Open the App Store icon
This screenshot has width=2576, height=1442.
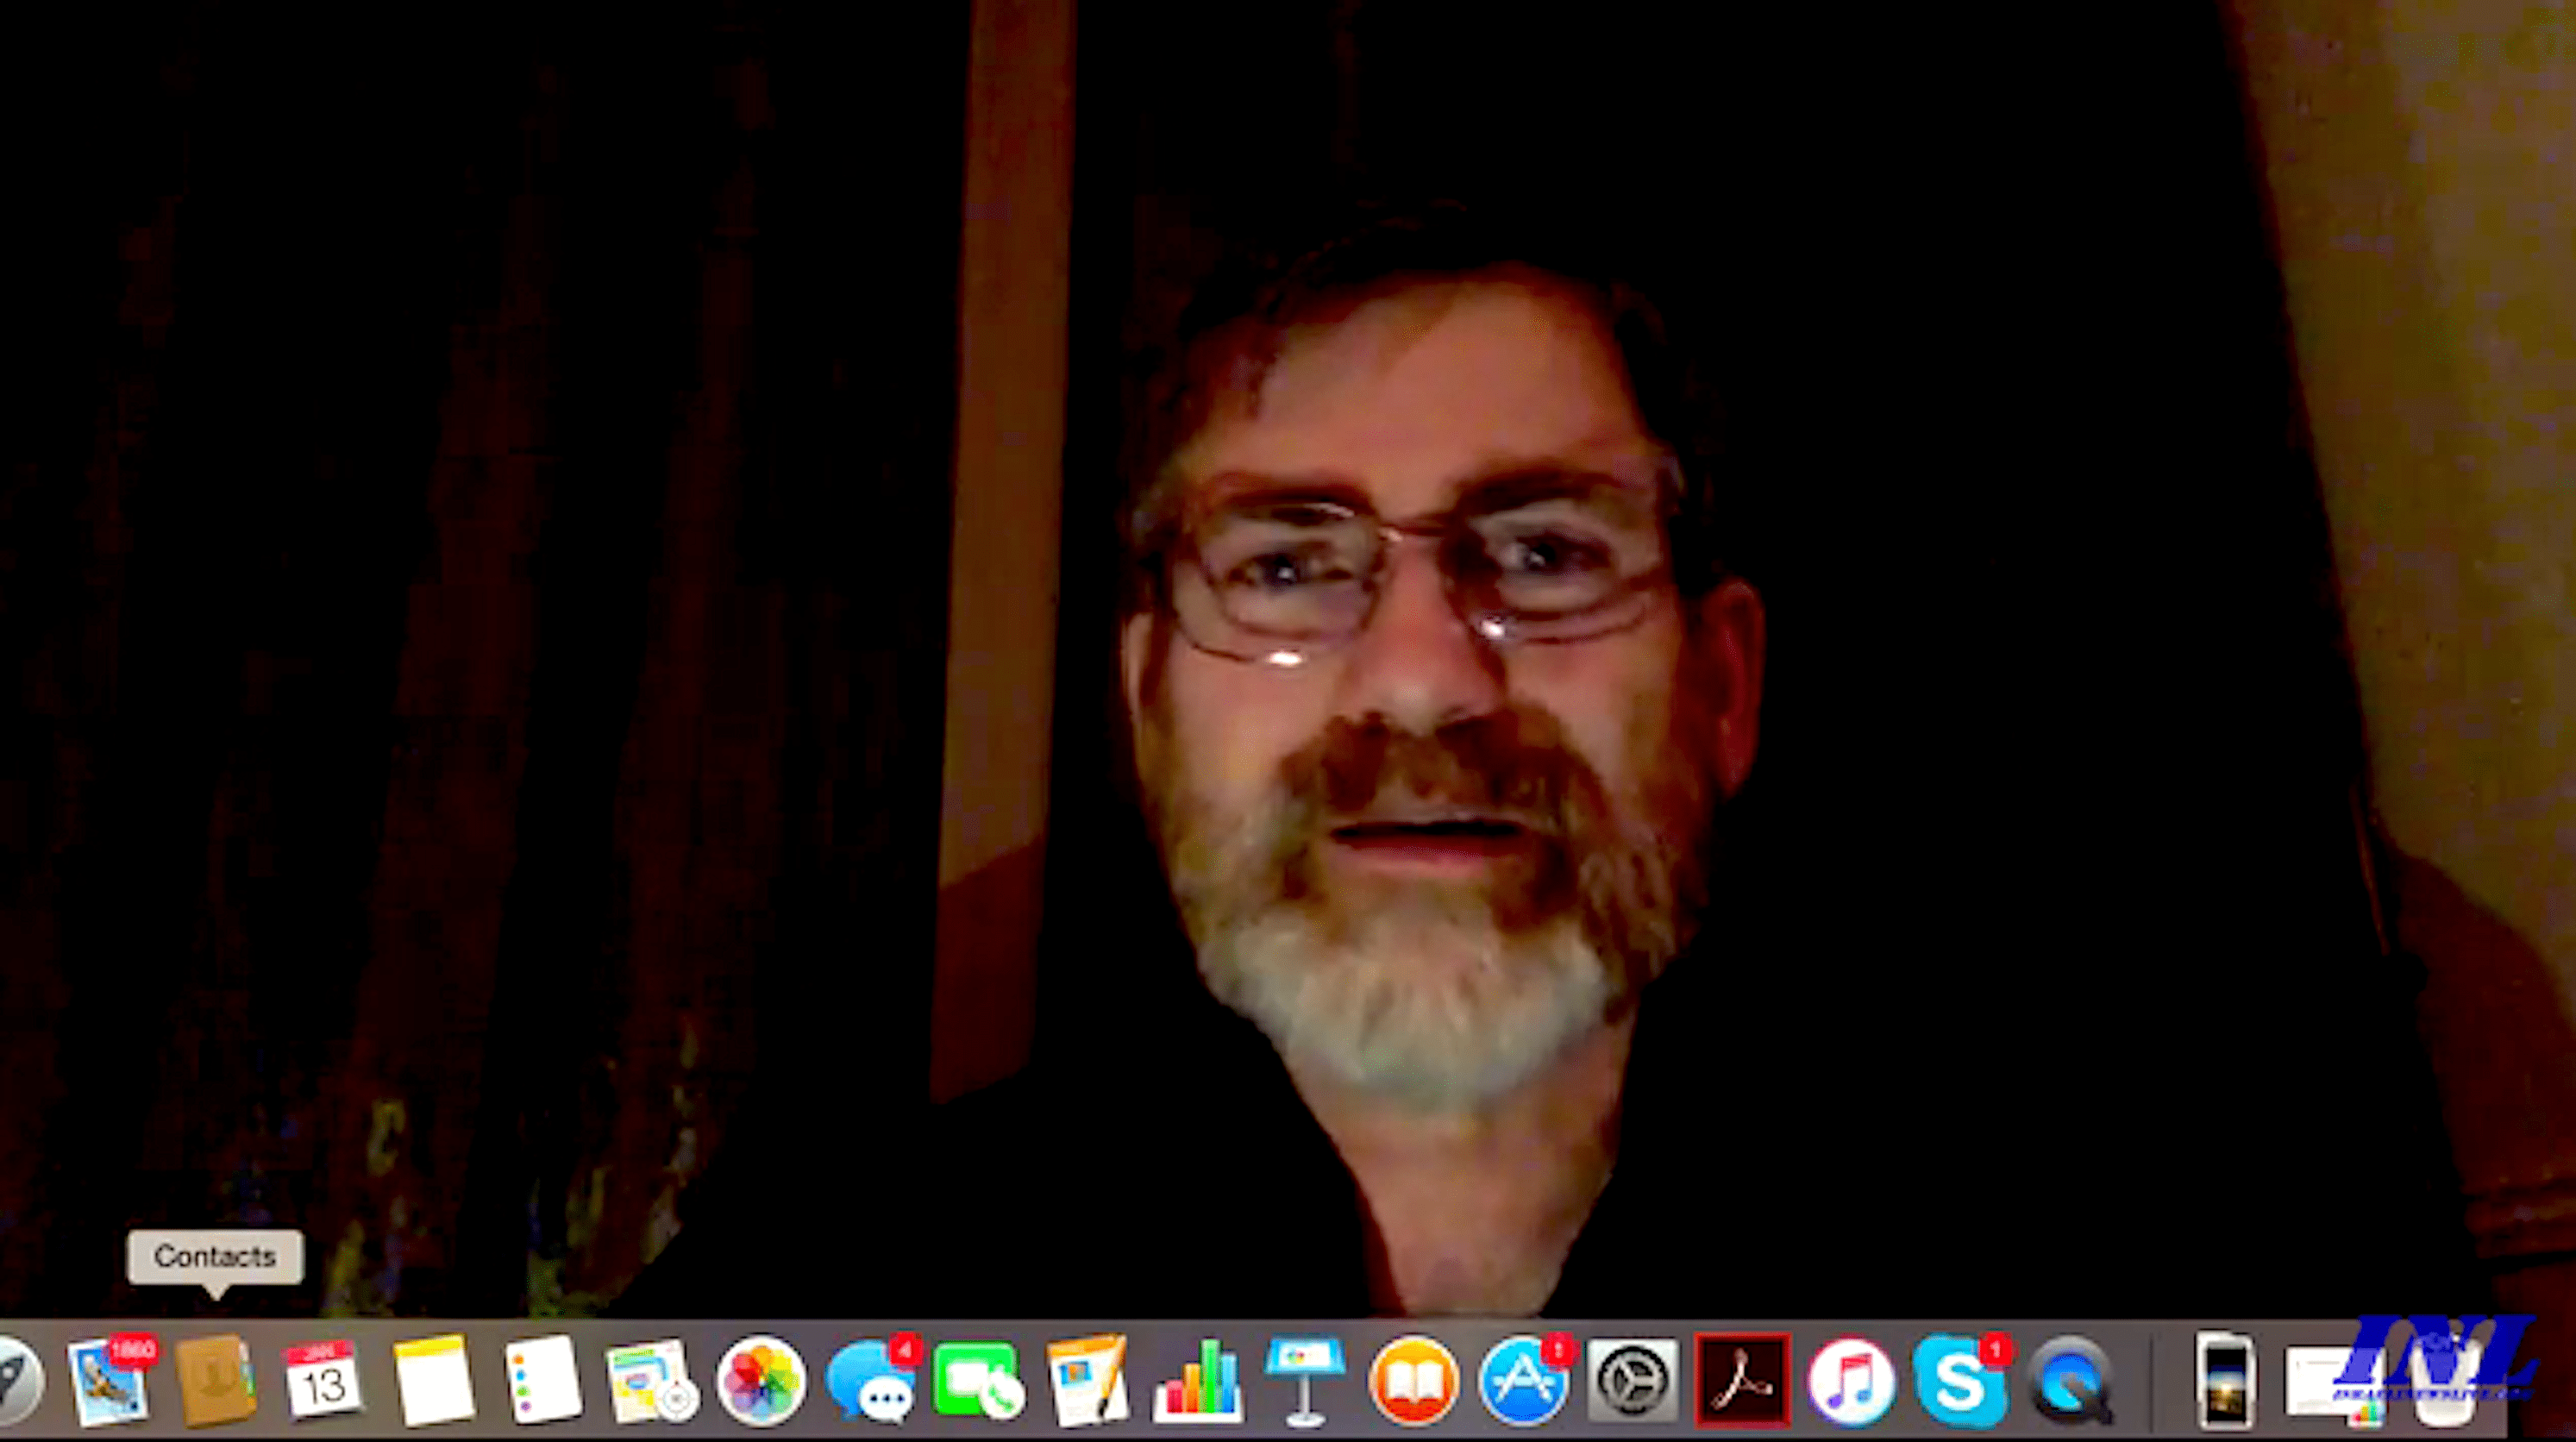1522,1382
